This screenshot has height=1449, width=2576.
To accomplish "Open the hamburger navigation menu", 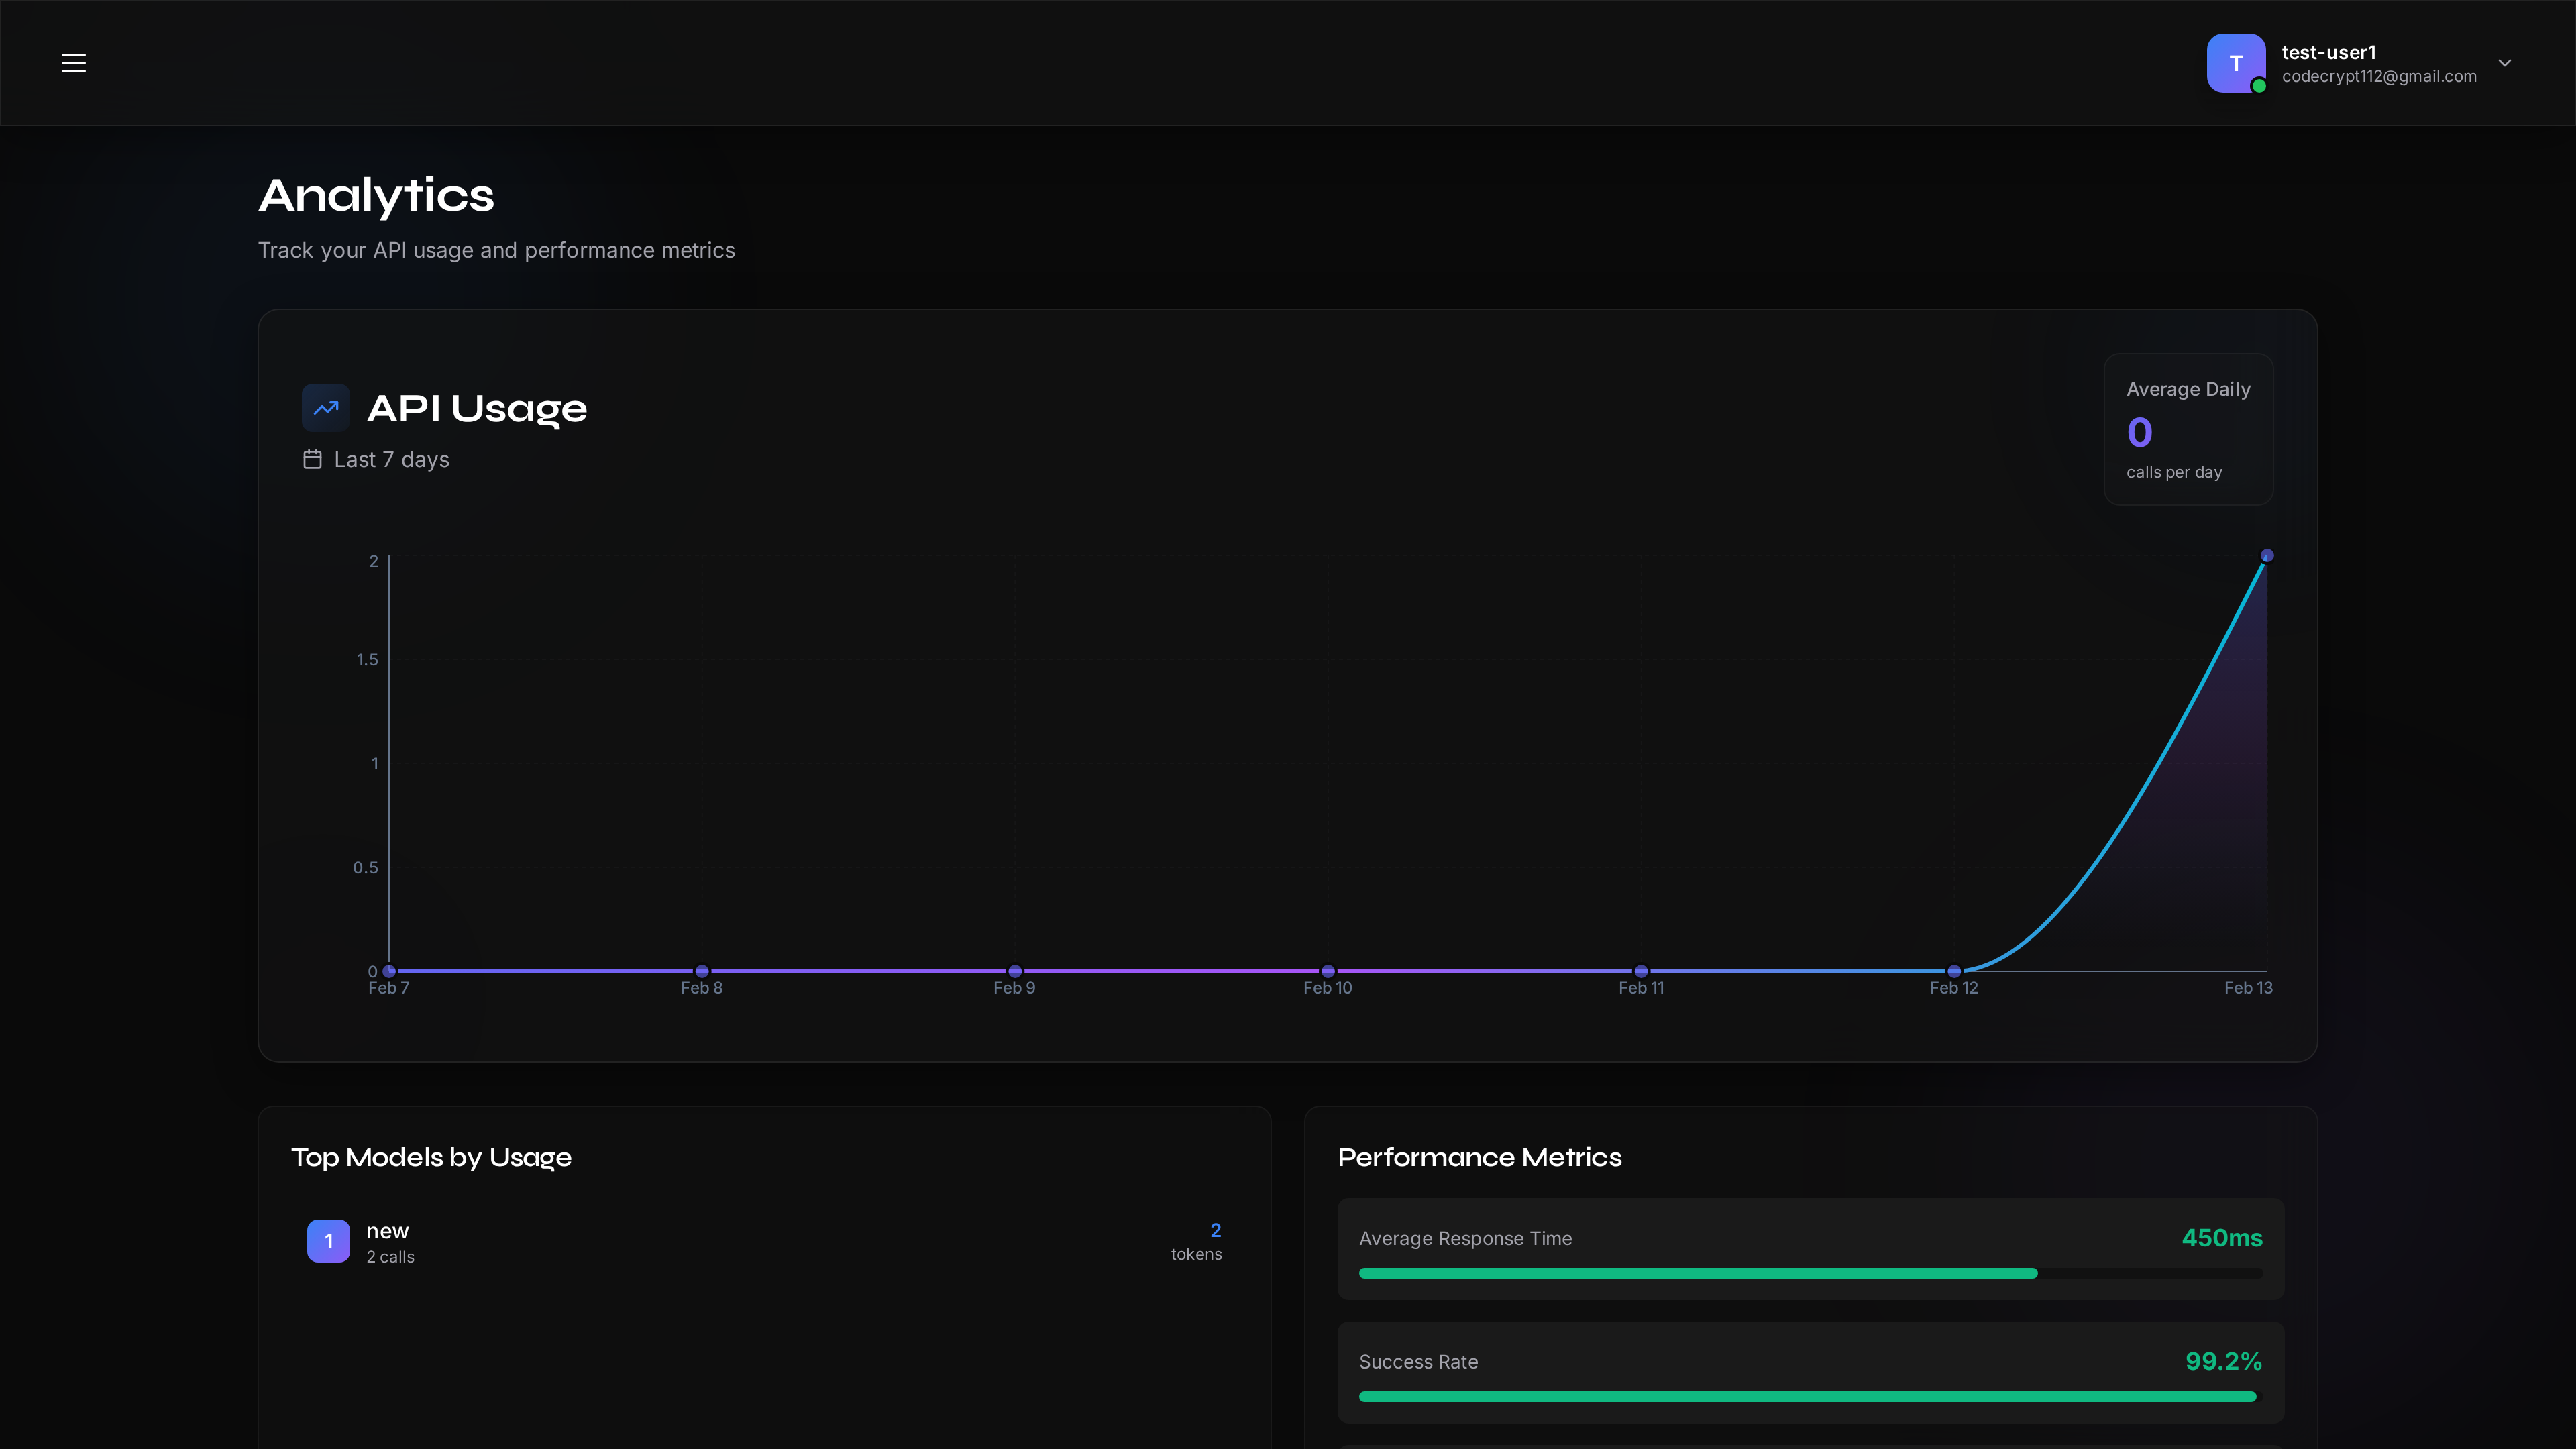I will [73, 63].
